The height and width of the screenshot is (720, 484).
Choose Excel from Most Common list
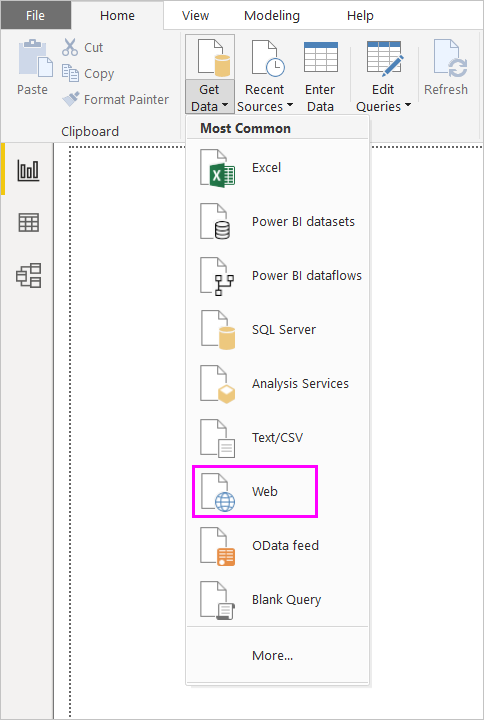[x=277, y=168]
